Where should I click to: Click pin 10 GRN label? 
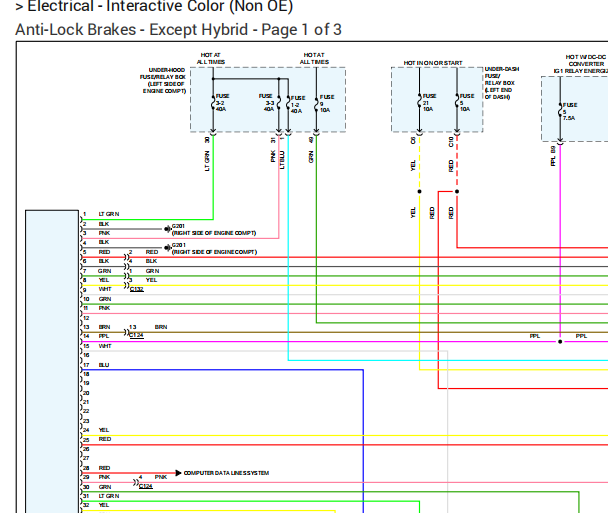click(x=105, y=299)
